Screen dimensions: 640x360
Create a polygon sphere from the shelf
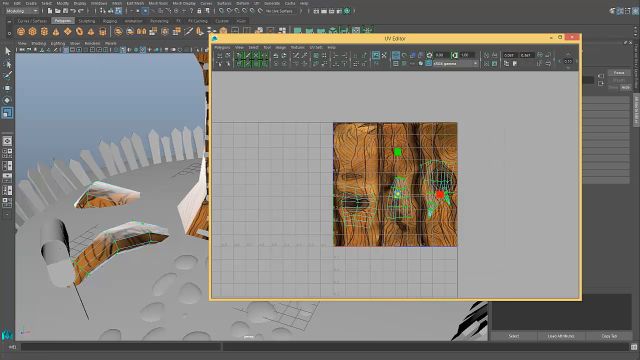(x=21, y=31)
